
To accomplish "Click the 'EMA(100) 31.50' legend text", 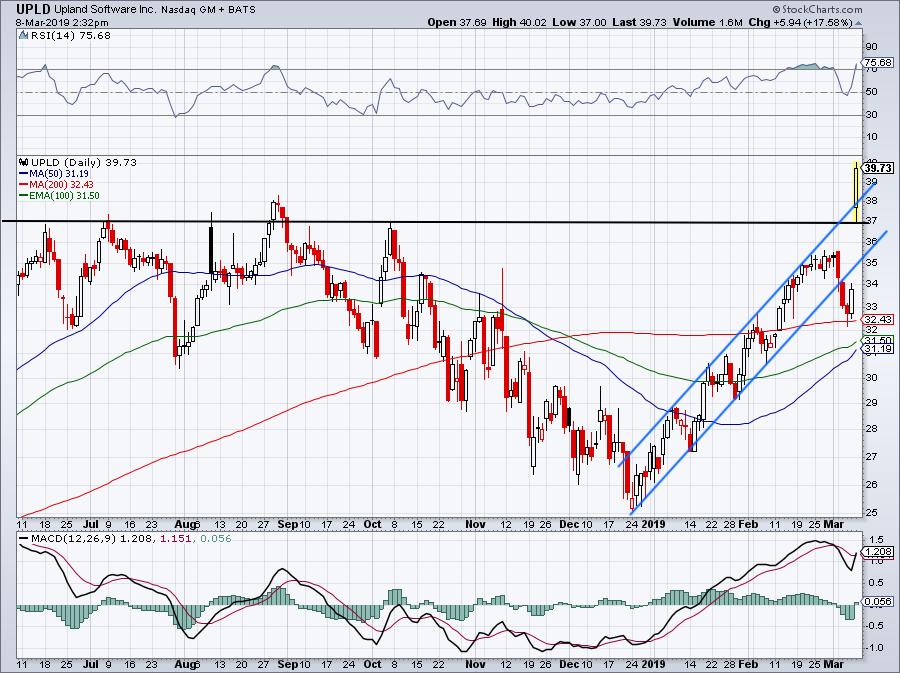I will pyautogui.click(x=64, y=196).
